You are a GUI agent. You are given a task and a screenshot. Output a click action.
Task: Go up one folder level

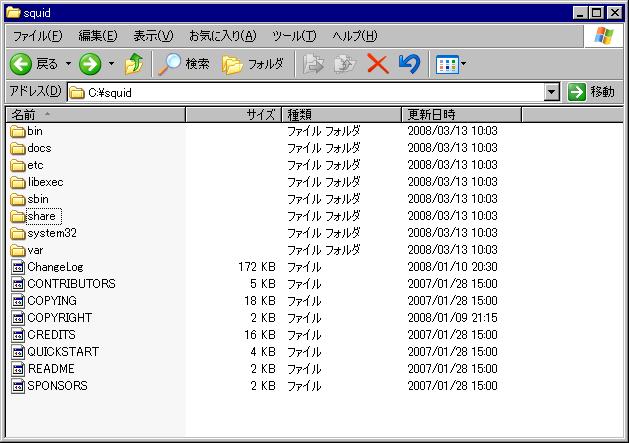134,64
